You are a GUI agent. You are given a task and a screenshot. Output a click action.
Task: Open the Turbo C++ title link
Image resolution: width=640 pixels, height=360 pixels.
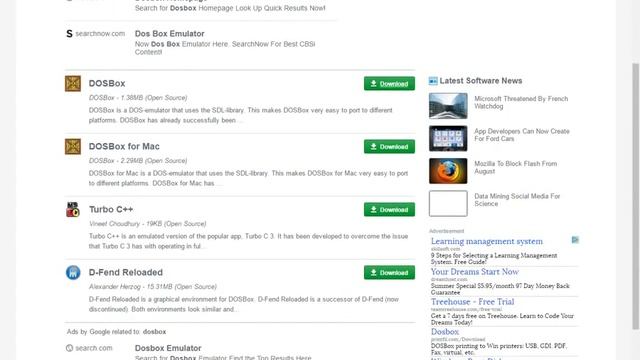pyautogui.click(x=111, y=209)
